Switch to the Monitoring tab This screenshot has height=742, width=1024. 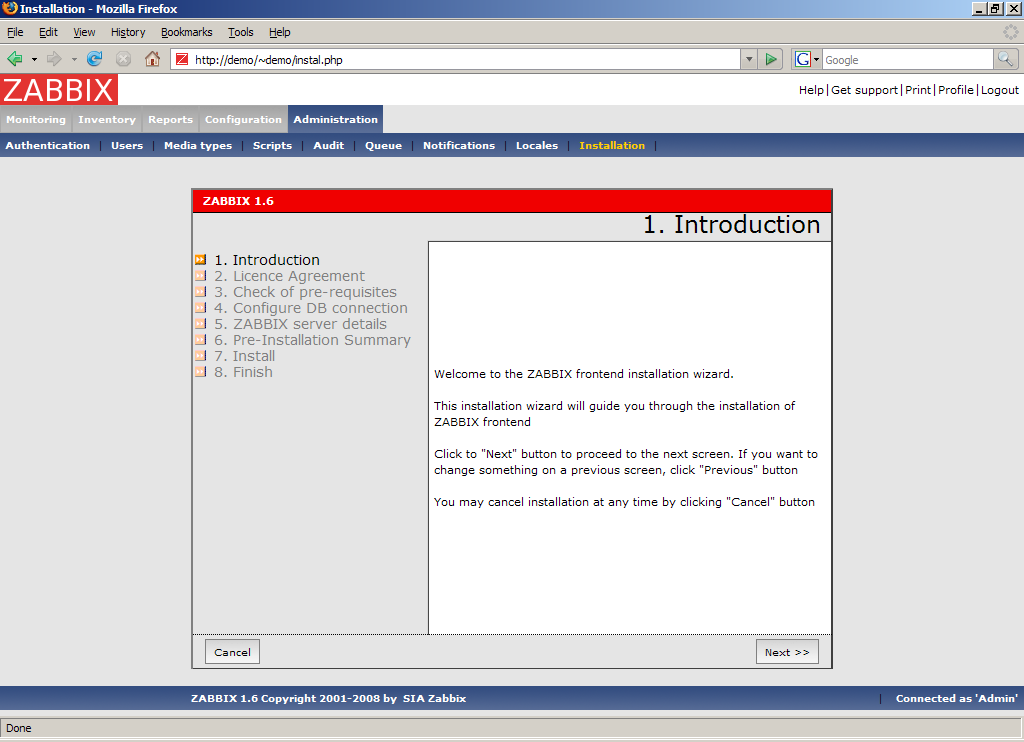point(36,120)
